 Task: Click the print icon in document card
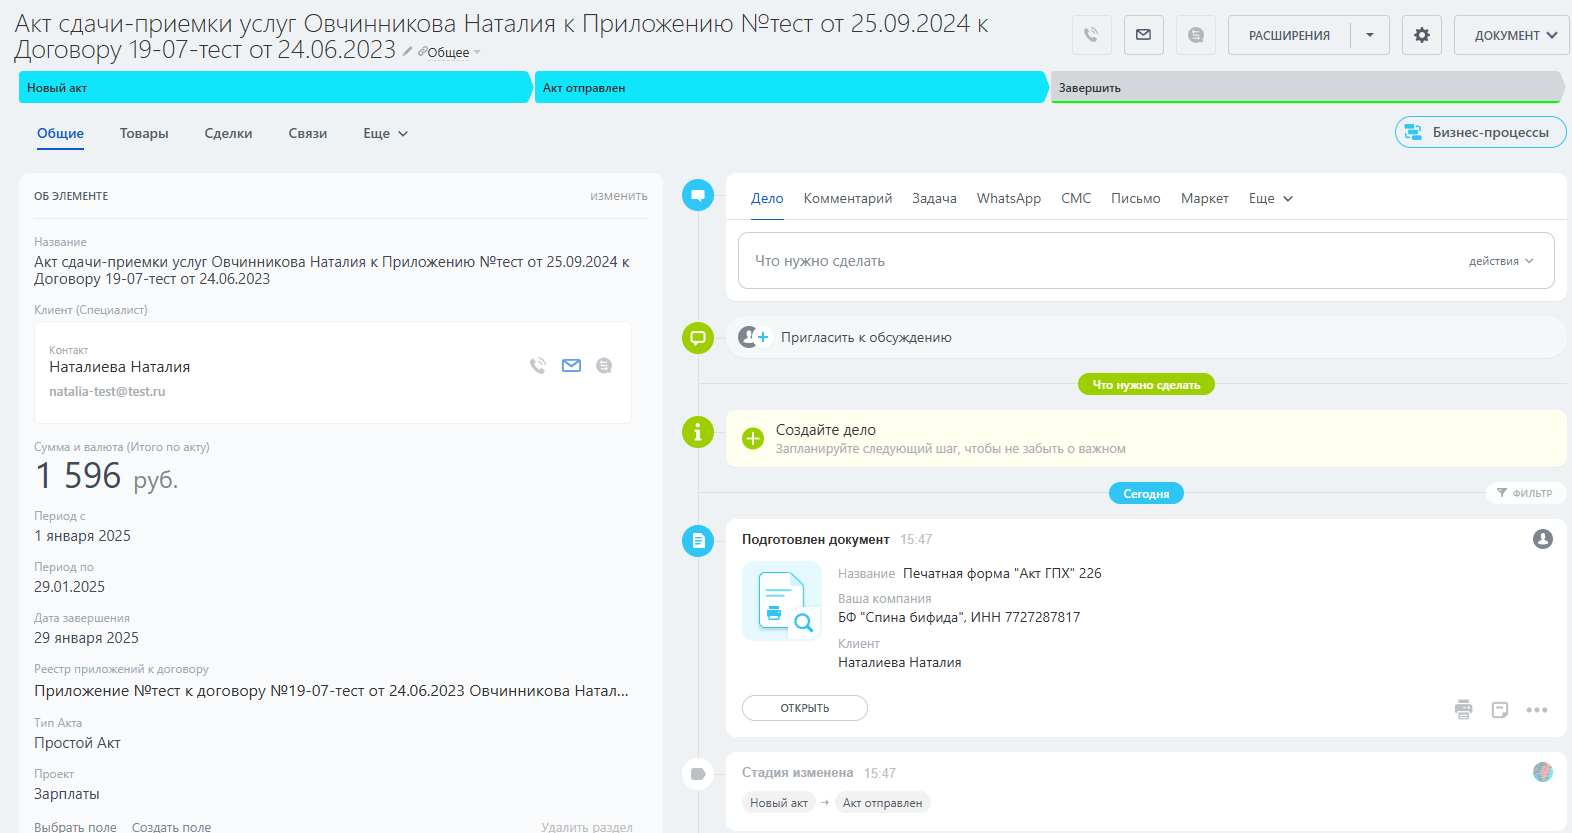click(x=1463, y=710)
